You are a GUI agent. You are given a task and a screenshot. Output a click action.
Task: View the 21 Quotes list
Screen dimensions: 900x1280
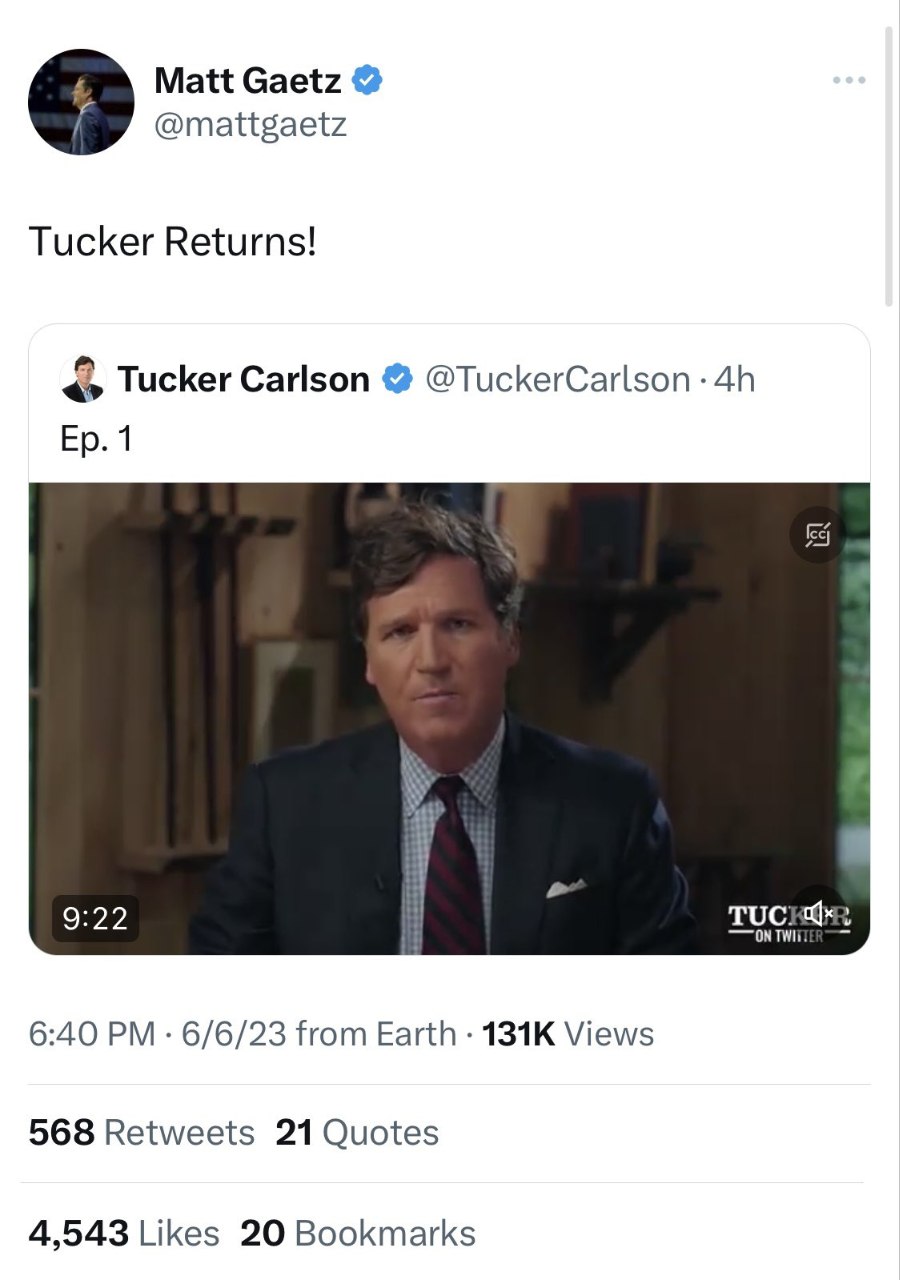[356, 1132]
